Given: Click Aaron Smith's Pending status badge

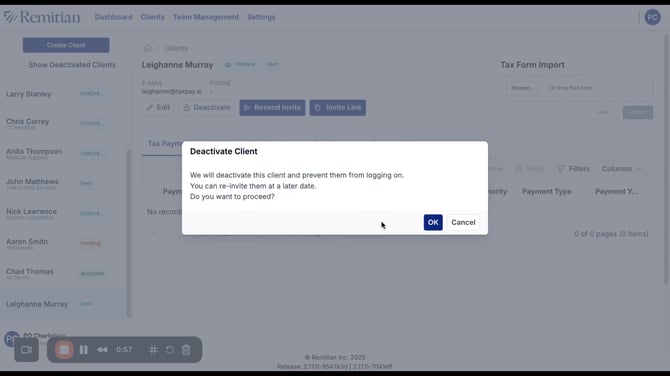Looking at the screenshot, I should coord(91,244).
